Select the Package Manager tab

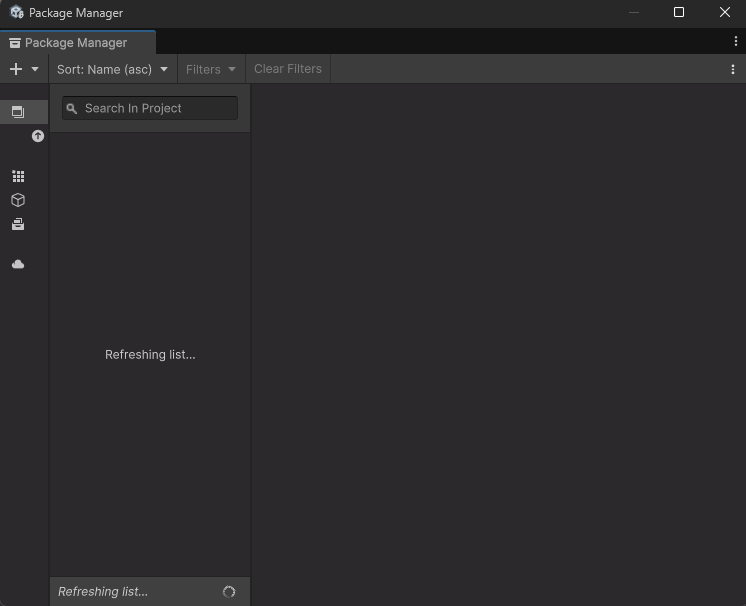pyautogui.click(x=78, y=43)
